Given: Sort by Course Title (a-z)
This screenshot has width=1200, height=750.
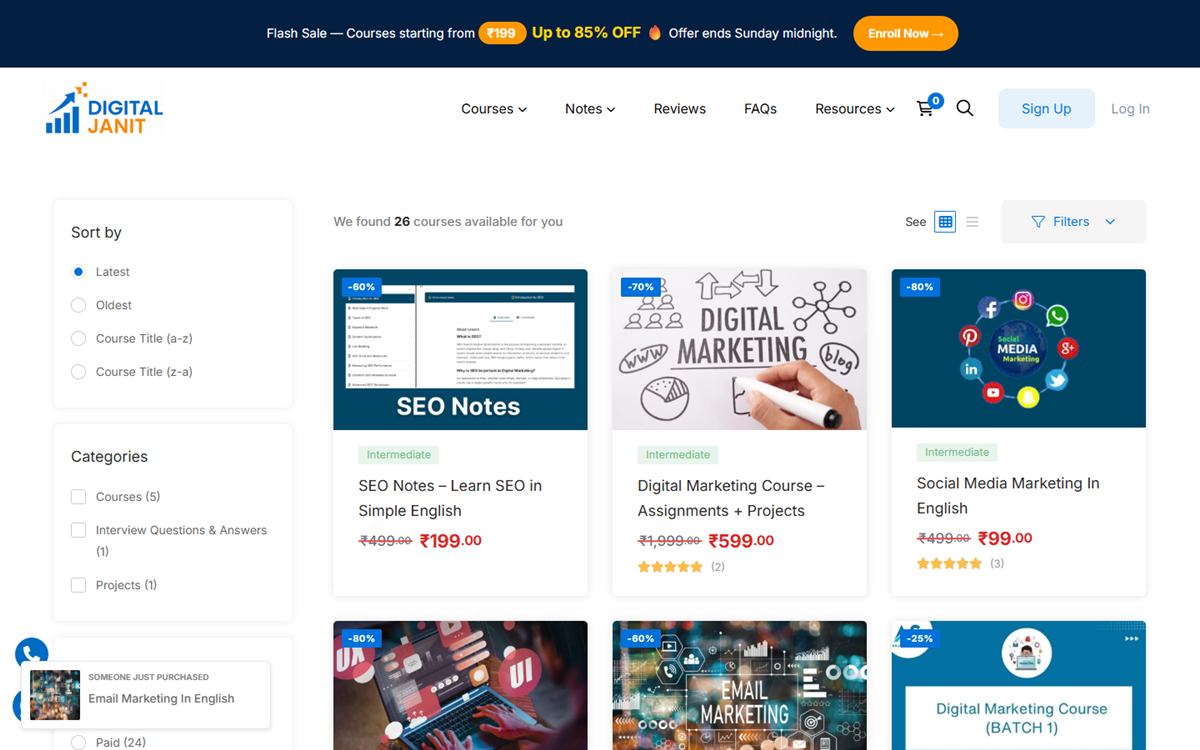Looking at the screenshot, I should tap(79, 339).
